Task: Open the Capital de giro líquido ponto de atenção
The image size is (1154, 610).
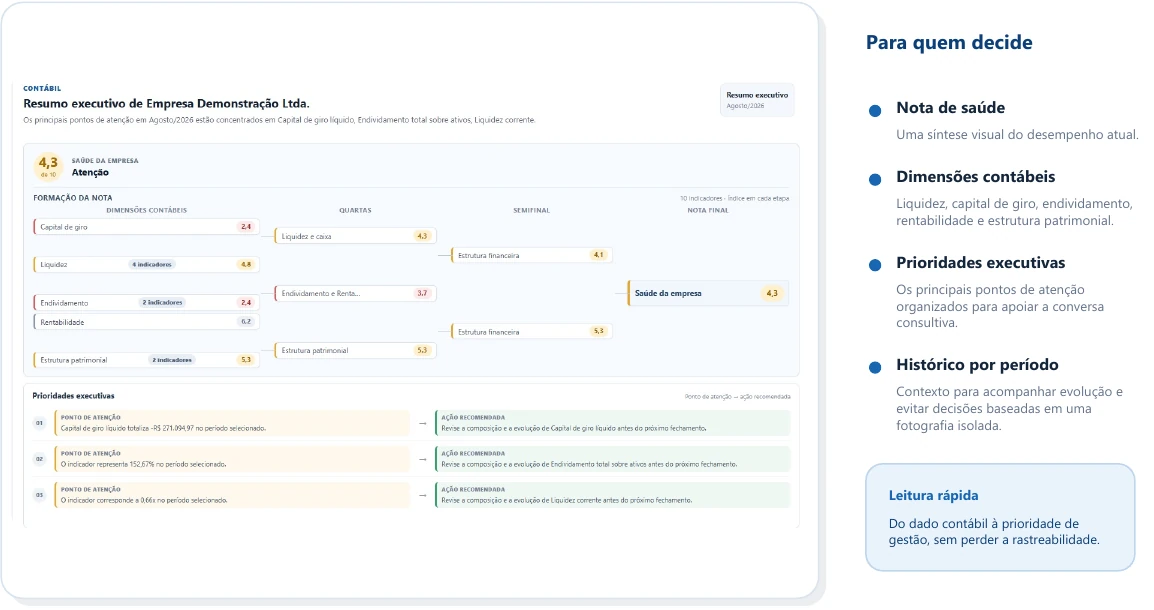Action: [232, 423]
